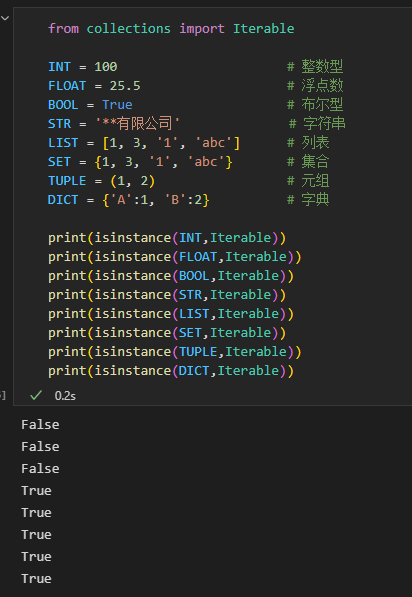Click print(isinstance(STR,Iterable)) statement
This screenshot has width=412, height=597.
click(167, 295)
